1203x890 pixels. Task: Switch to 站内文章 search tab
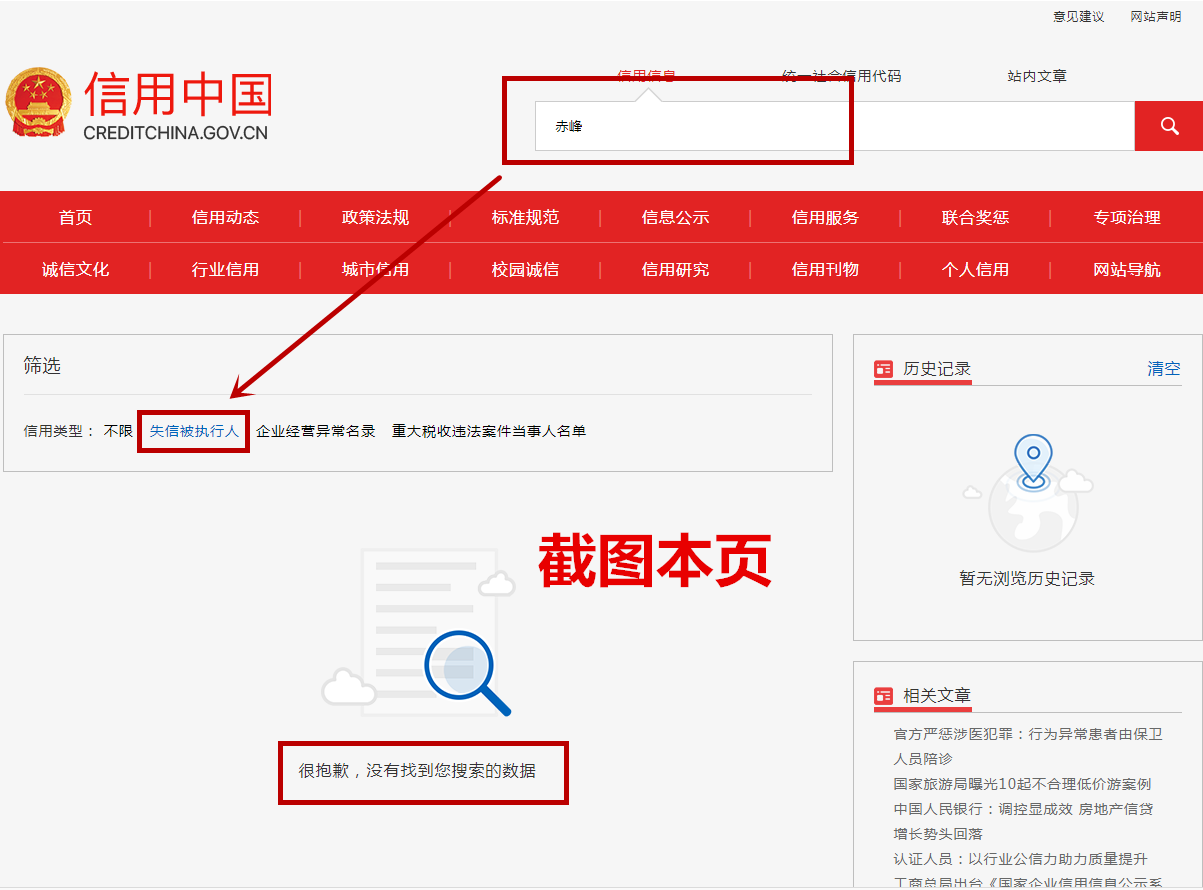pos(1036,76)
